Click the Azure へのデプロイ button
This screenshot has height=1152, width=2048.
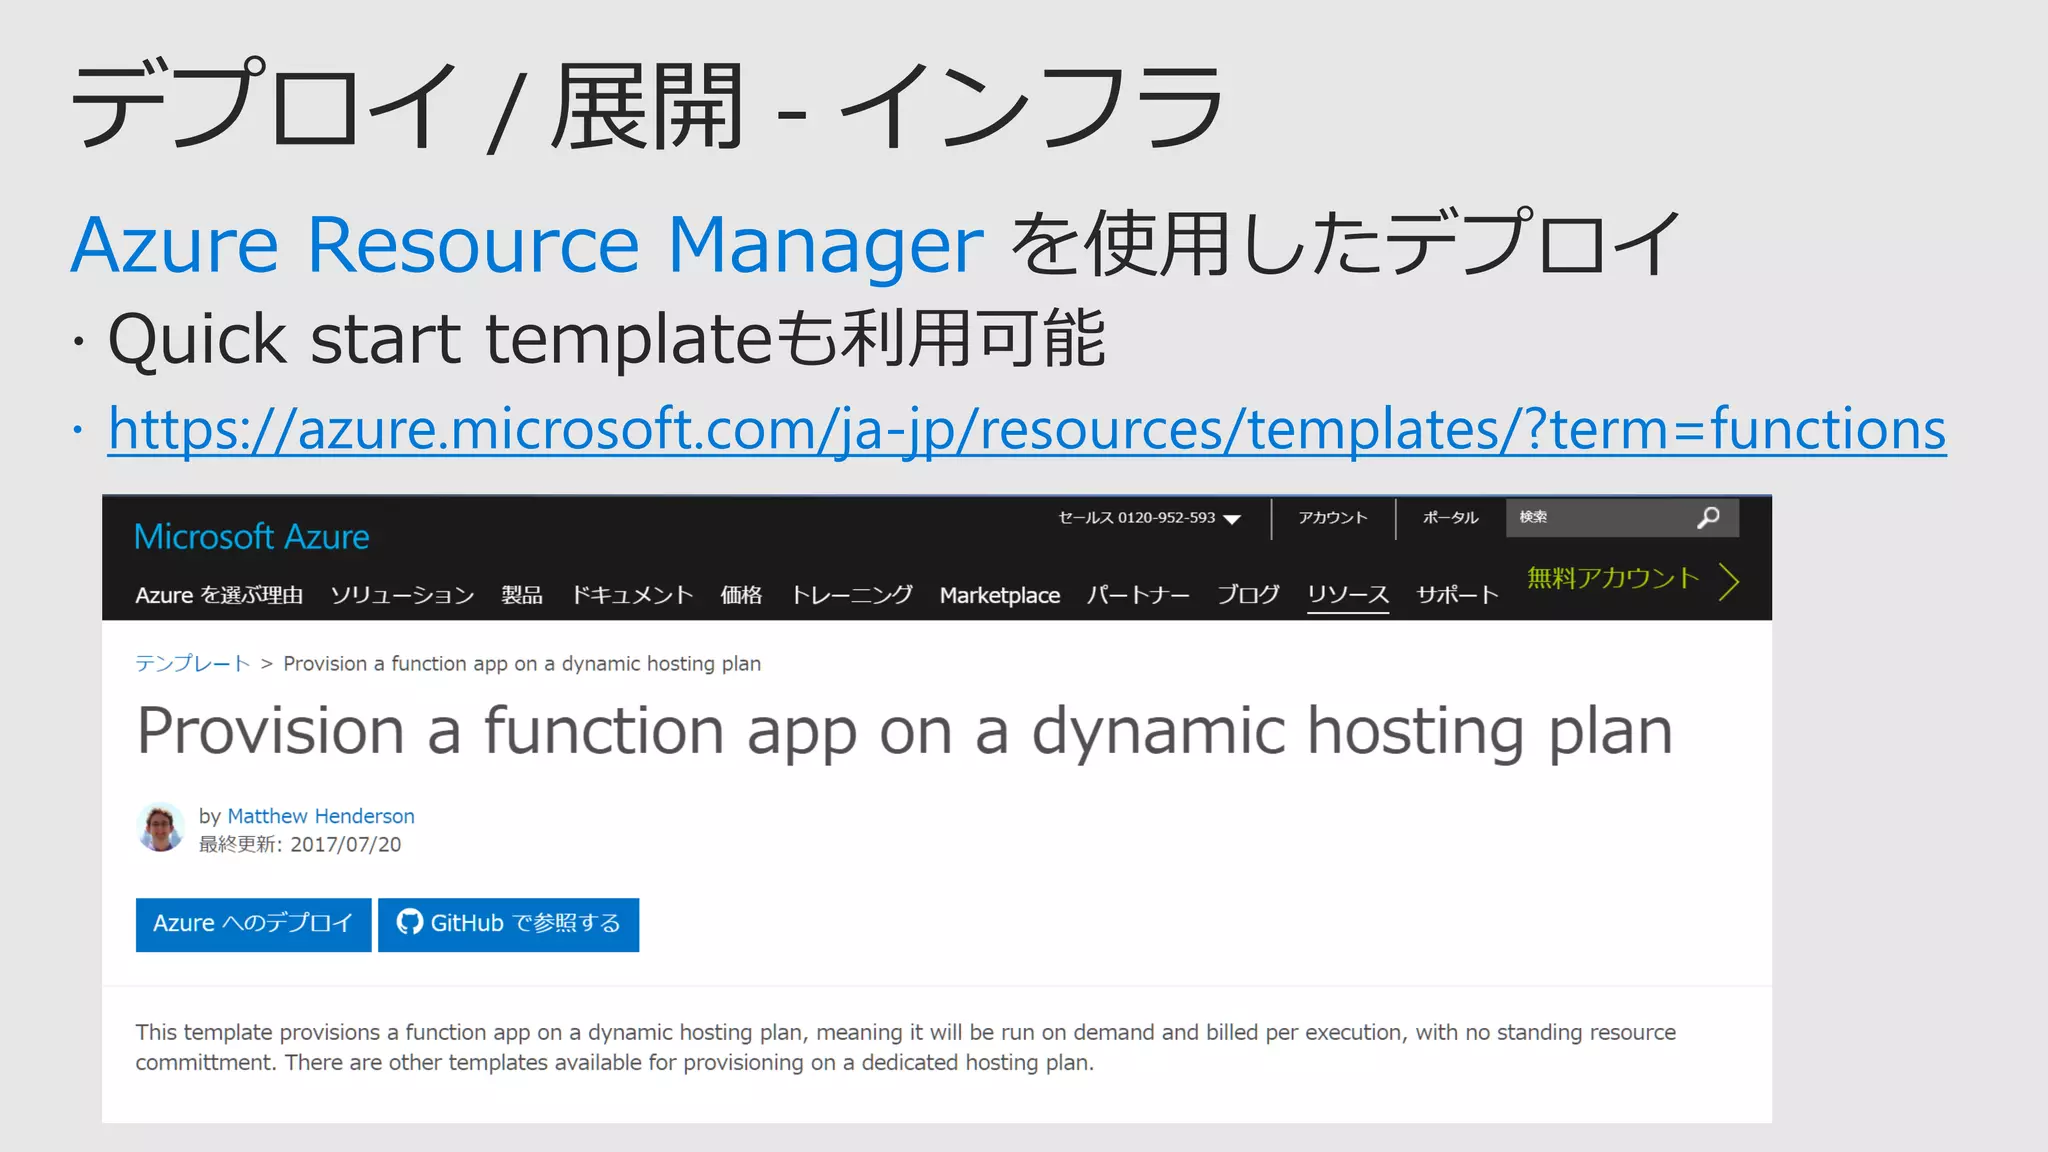point(253,924)
